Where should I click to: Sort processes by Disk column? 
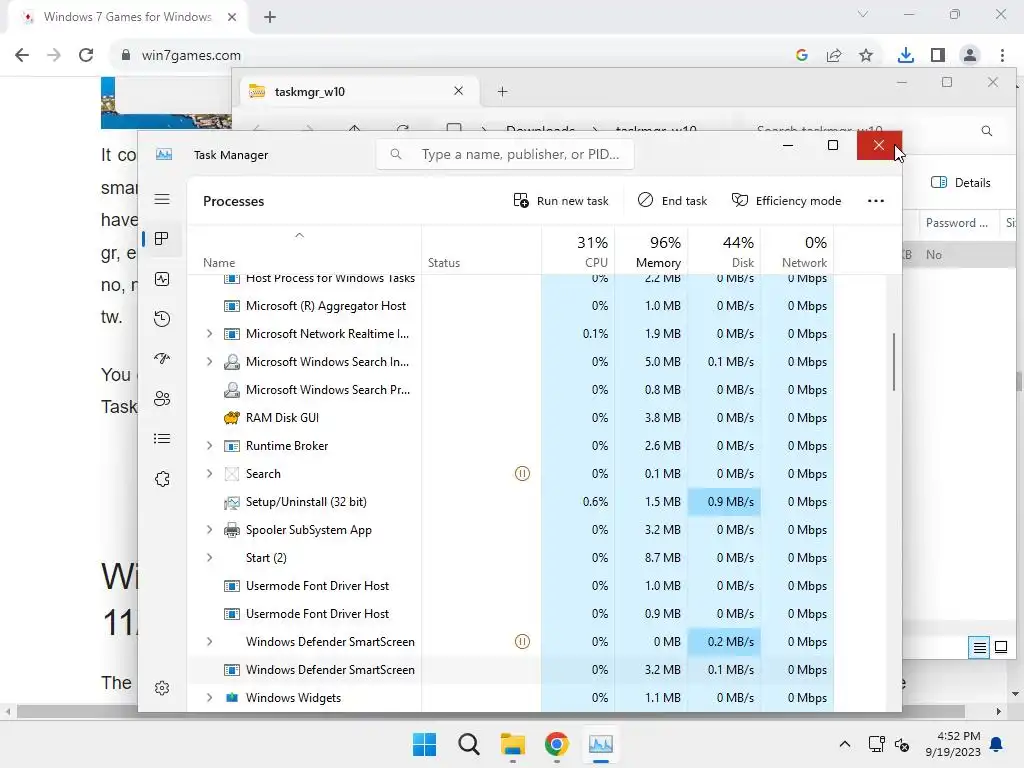[724, 251]
